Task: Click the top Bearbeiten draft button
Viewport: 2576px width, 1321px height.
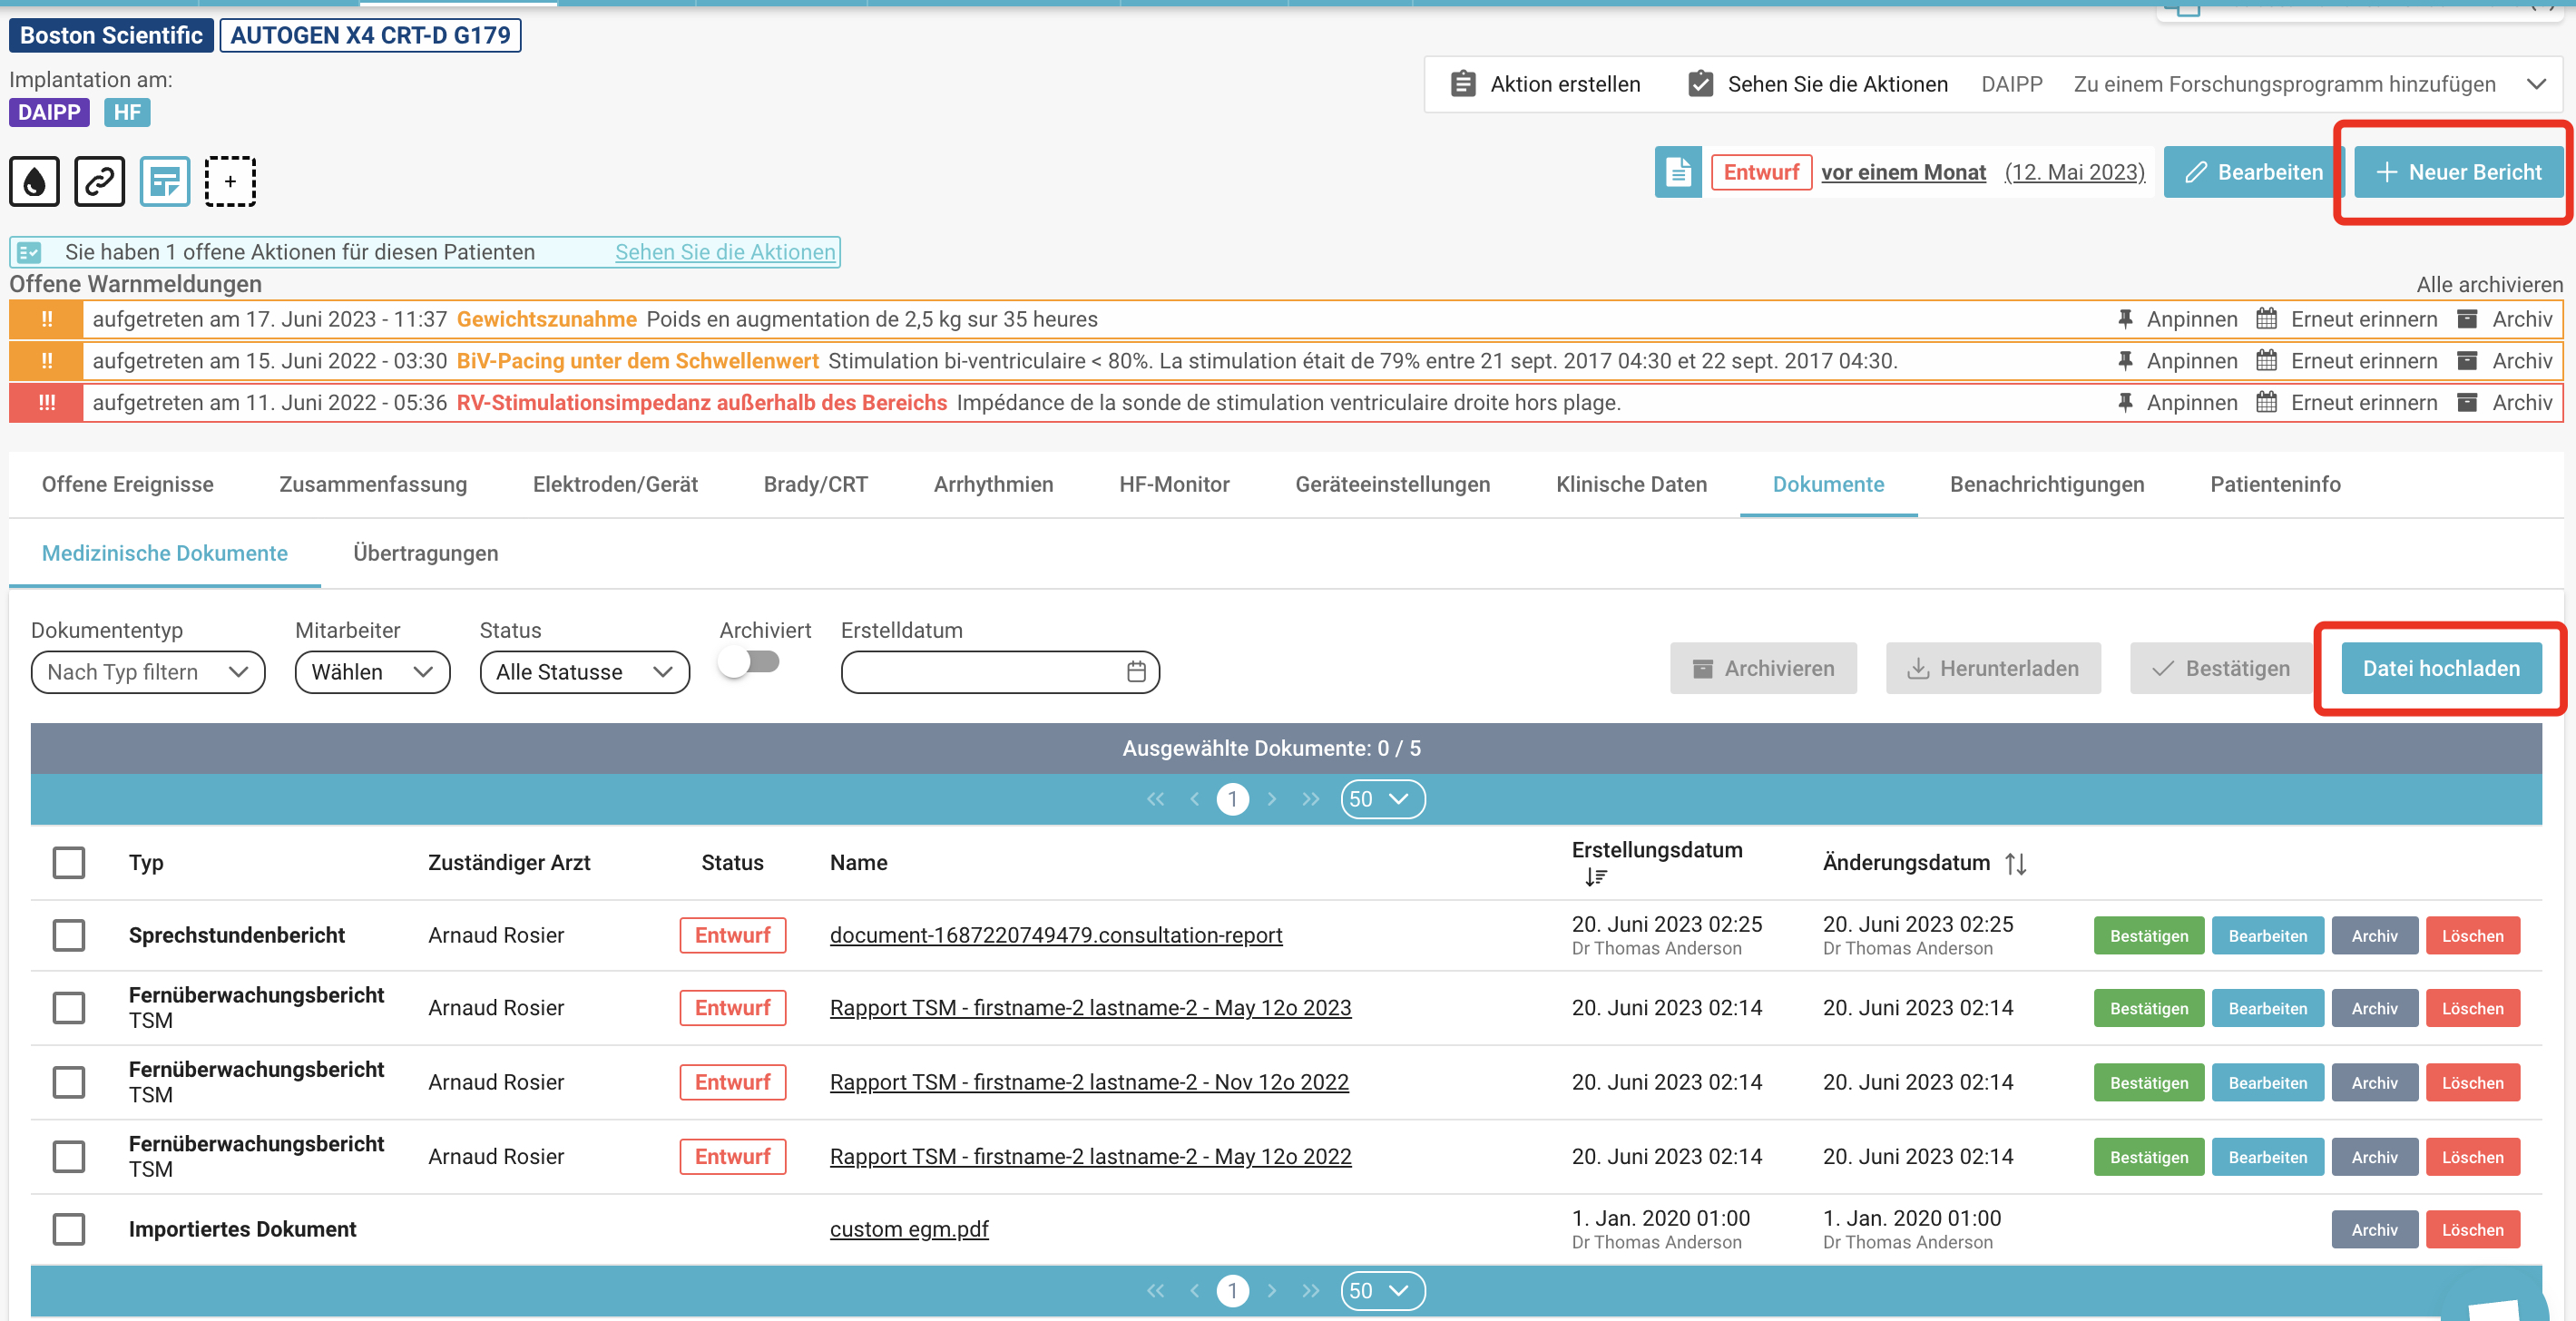Action: click(2254, 172)
